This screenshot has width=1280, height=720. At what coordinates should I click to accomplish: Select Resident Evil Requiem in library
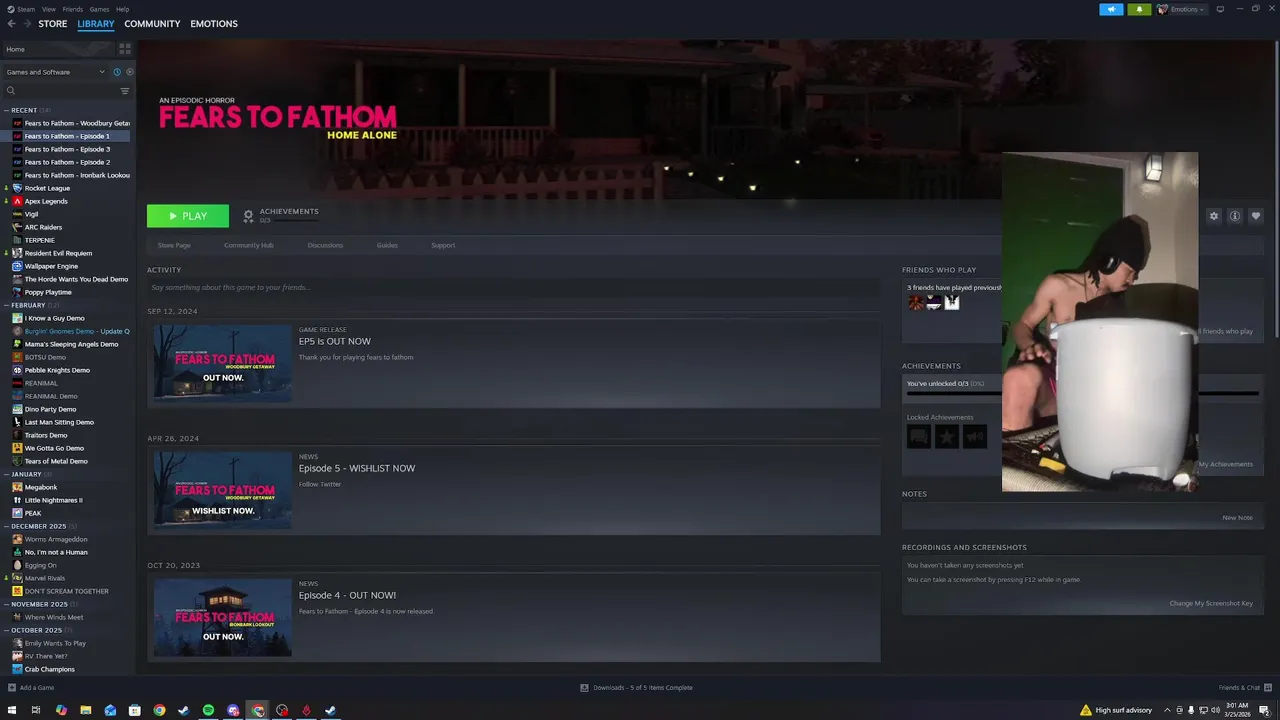58,253
